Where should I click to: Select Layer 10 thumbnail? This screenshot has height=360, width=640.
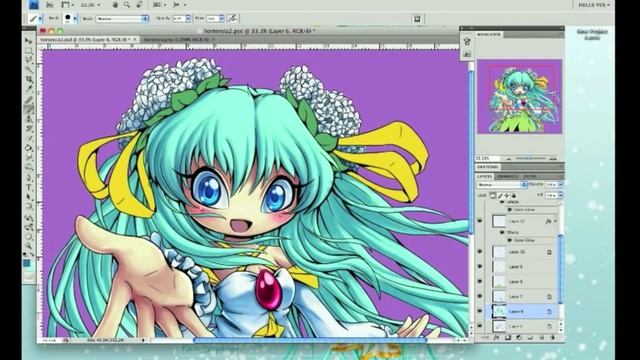(499, 252)
